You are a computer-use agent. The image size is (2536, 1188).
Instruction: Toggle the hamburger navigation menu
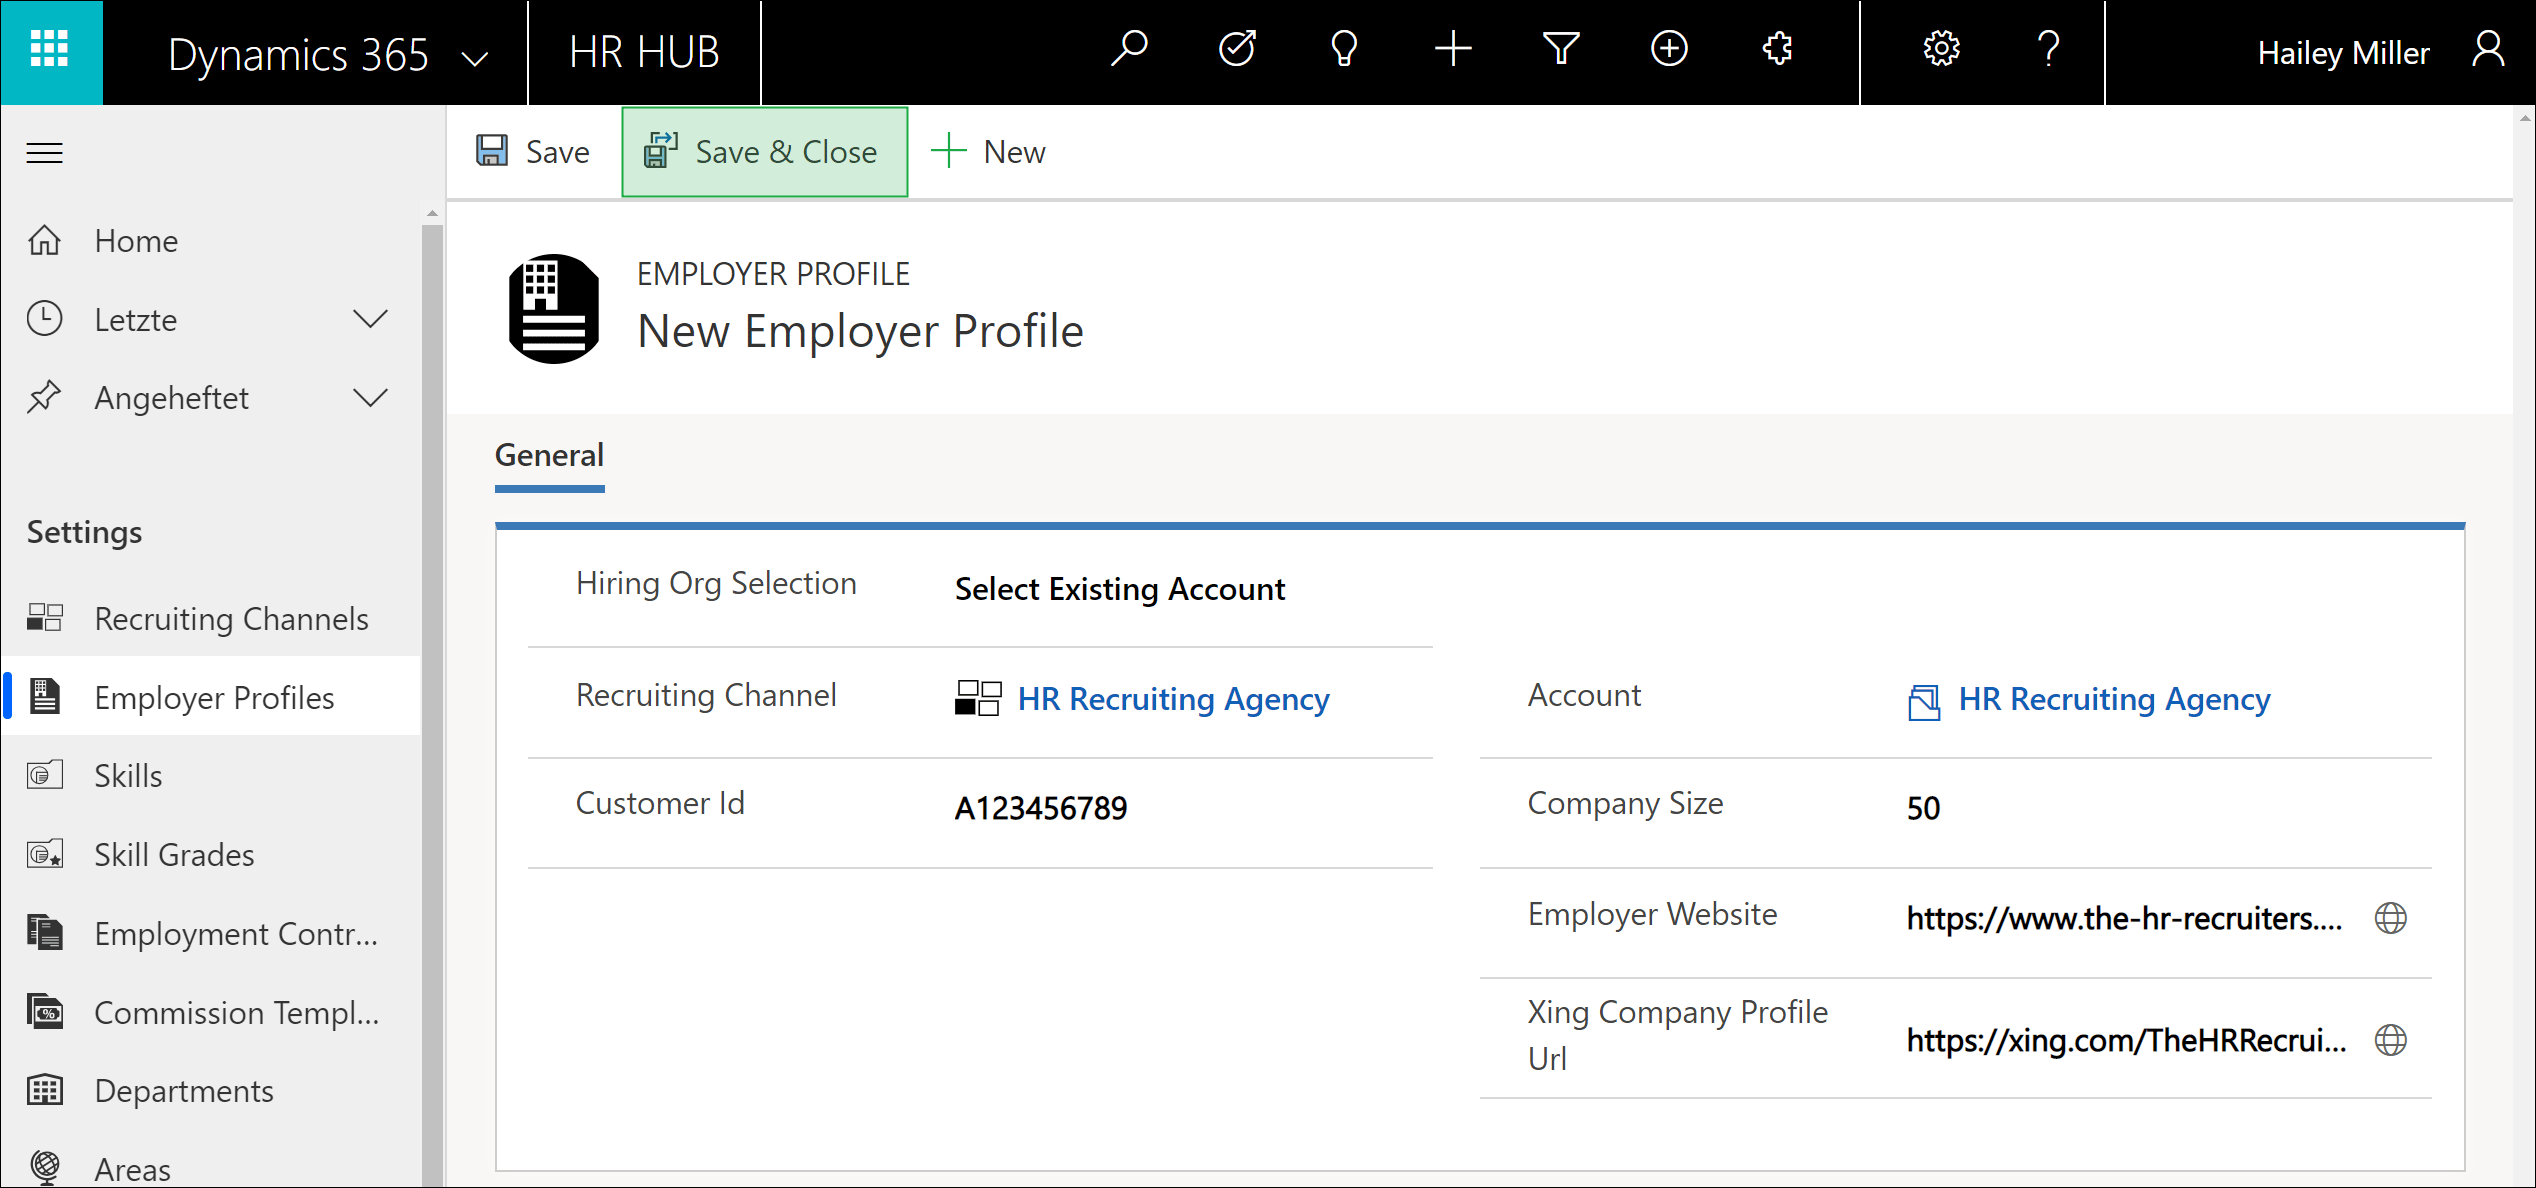pyautogui.click(x=44, y=152)
